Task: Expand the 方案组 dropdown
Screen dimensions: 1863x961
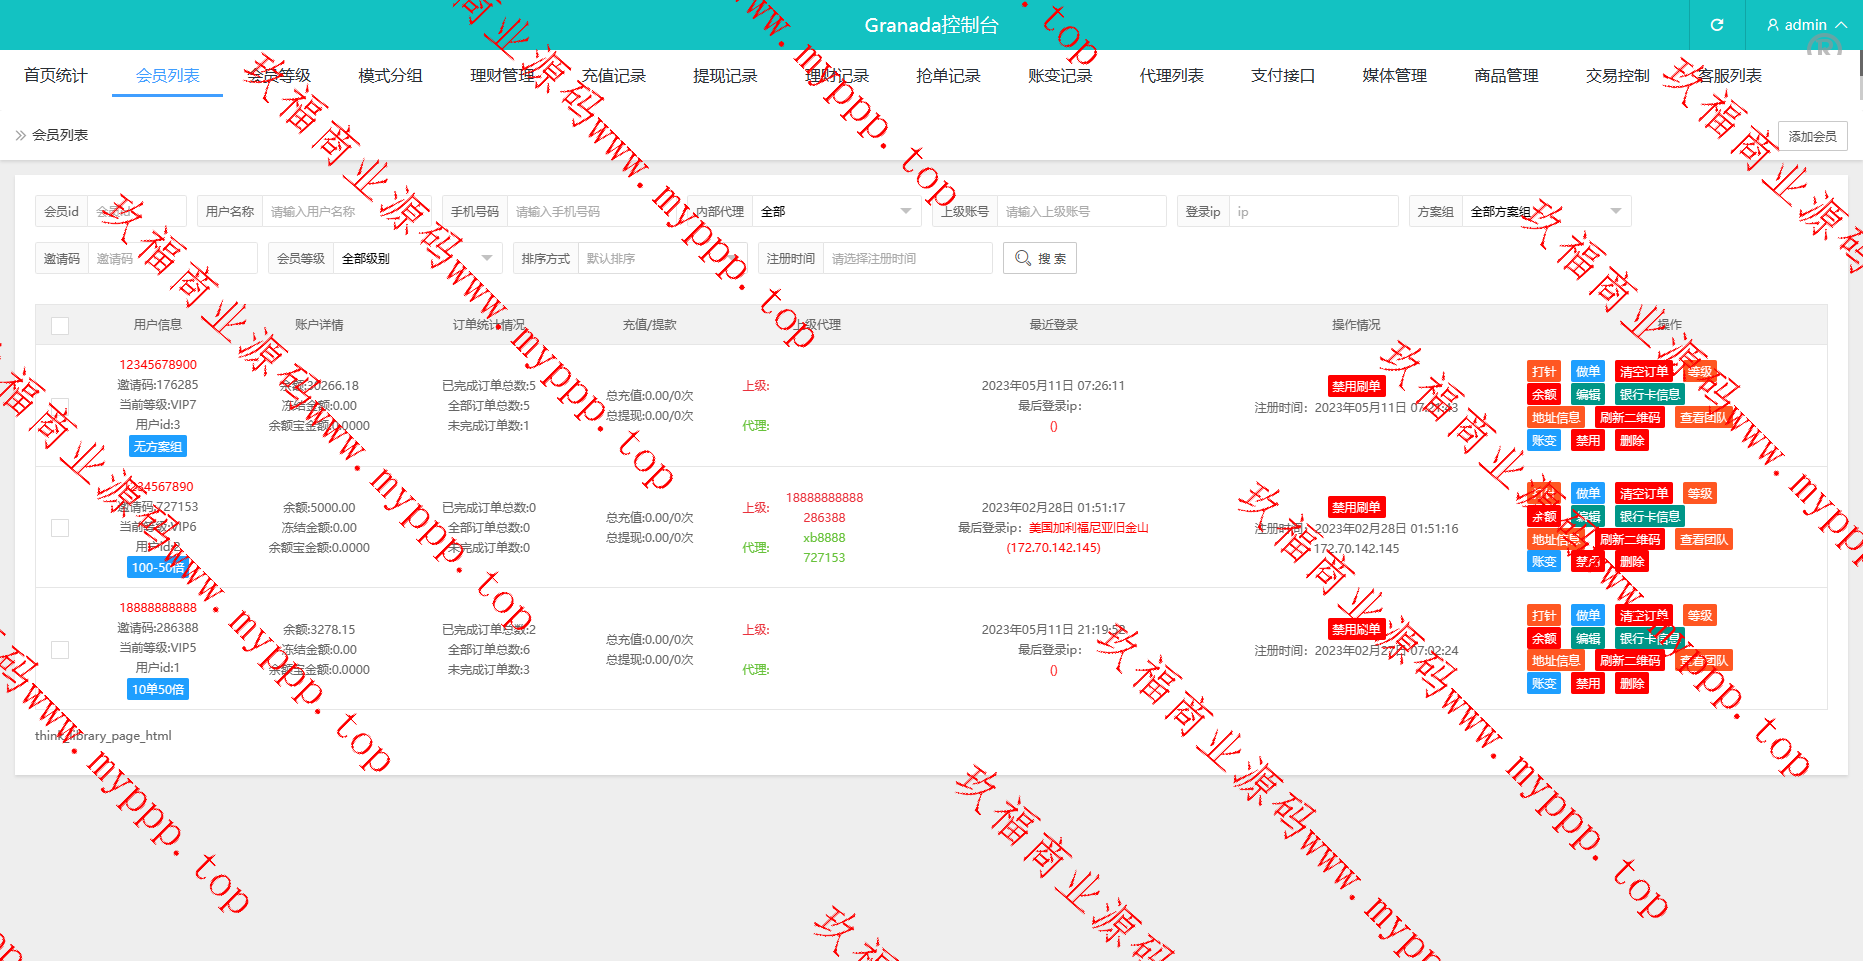Action: (x=1545, y=212)
